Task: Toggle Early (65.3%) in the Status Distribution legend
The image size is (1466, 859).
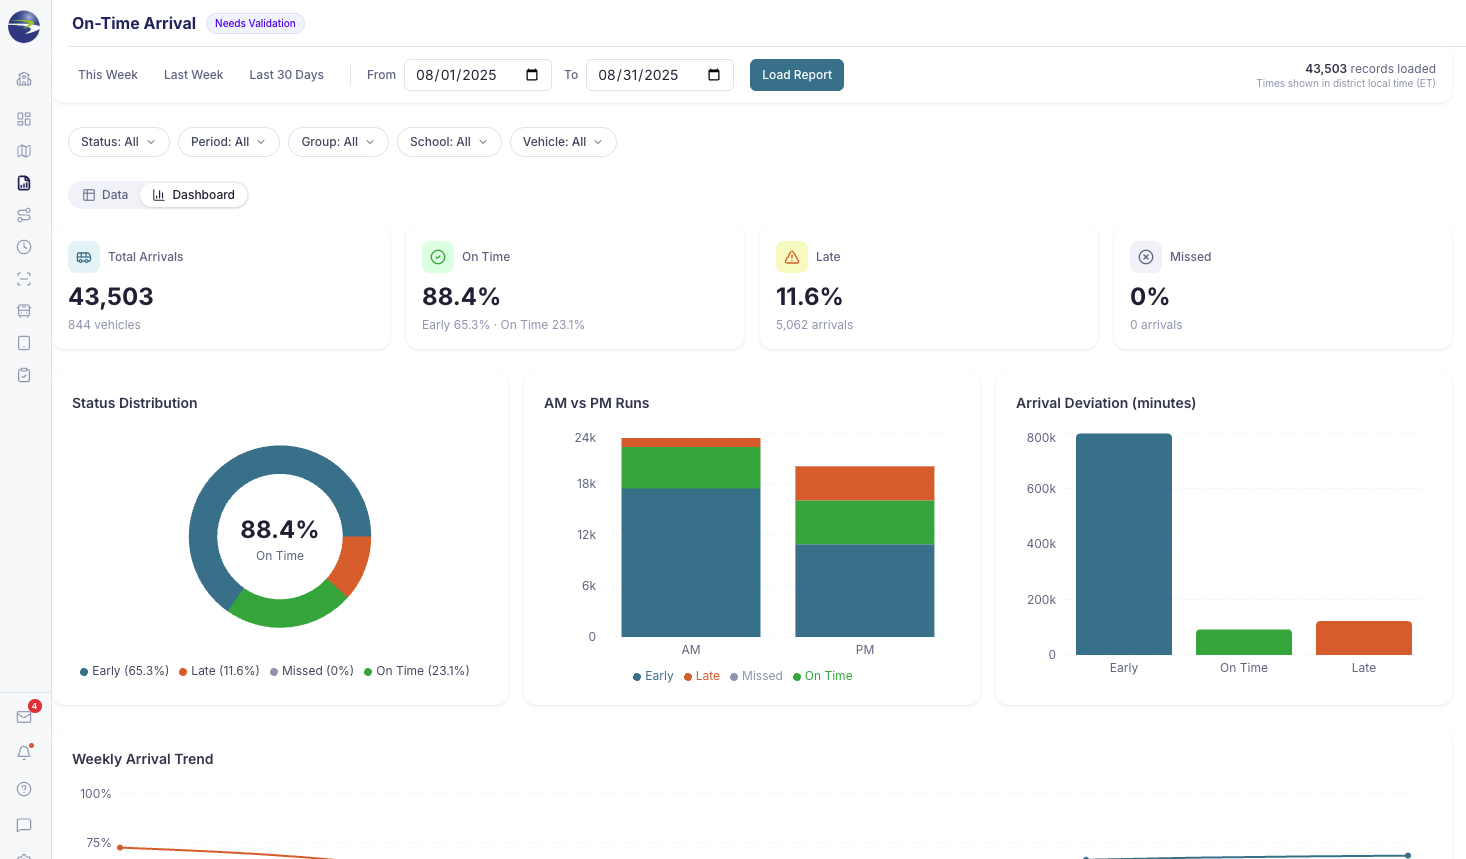Action: tap(124, 671)
